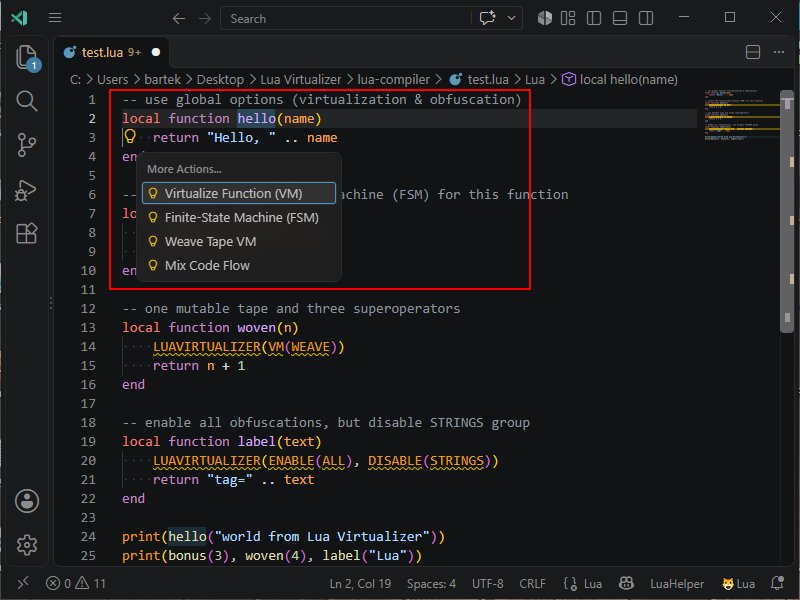Click CRLF end of line selector

click(x=532, y=583)
